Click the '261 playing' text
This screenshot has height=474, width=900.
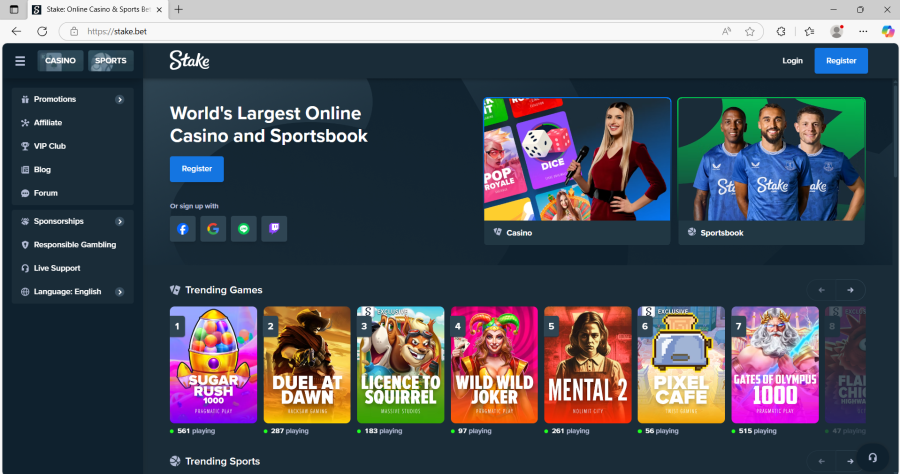tap(570, 431)
